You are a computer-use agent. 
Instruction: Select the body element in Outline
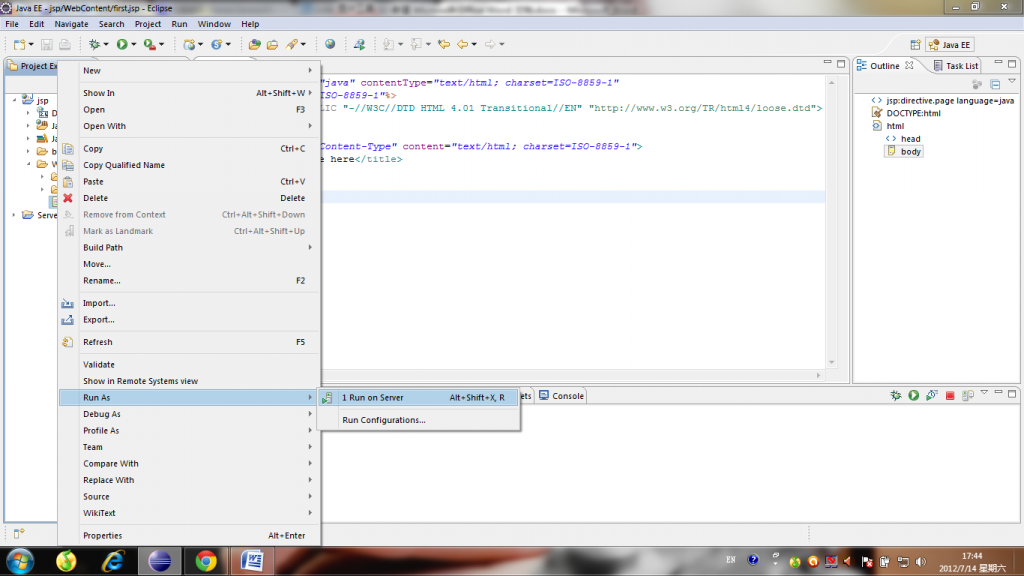point(910,152)
